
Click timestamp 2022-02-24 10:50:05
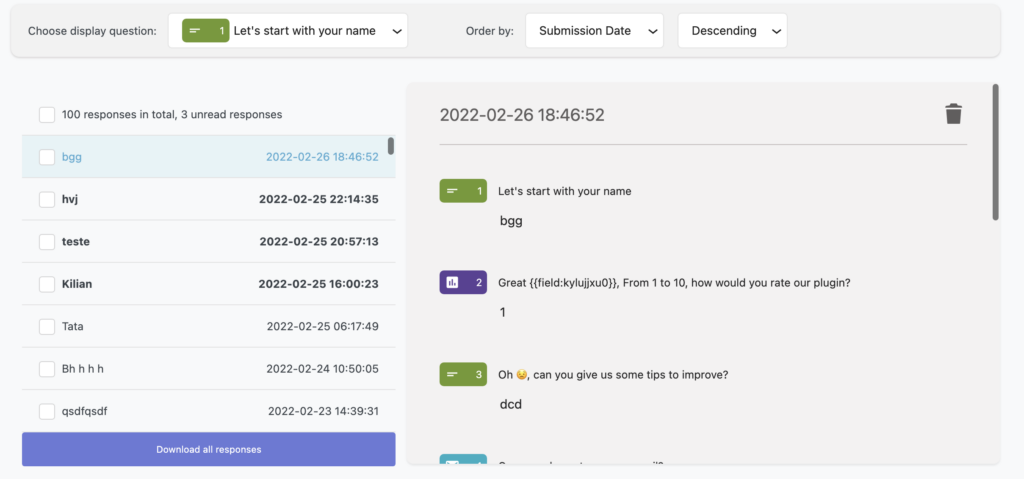323,369
